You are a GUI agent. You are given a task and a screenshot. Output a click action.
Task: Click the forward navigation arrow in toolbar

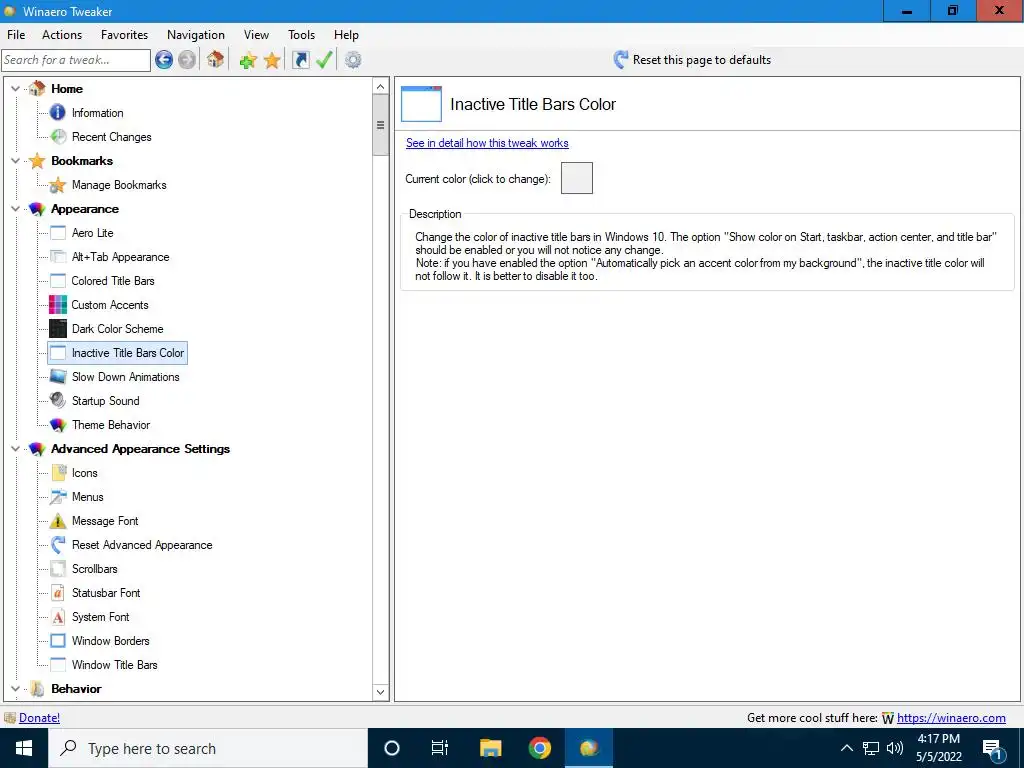click(187, 60)
